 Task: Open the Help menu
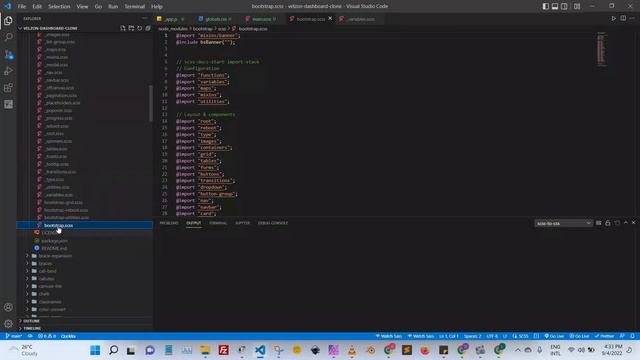157,7
